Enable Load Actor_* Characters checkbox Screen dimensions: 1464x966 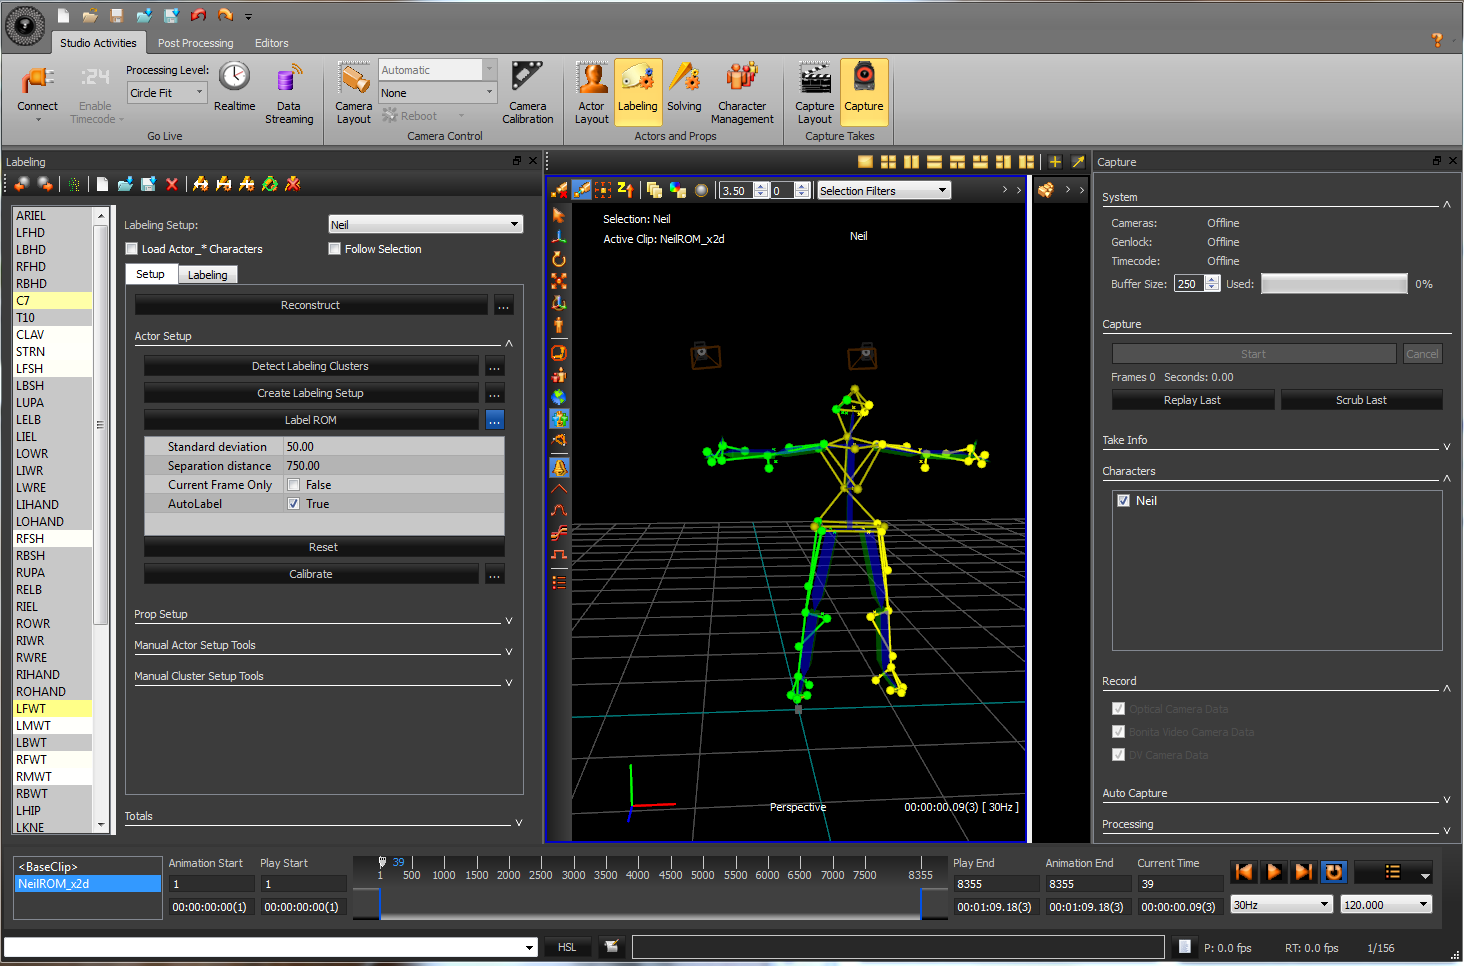[132, 249]
